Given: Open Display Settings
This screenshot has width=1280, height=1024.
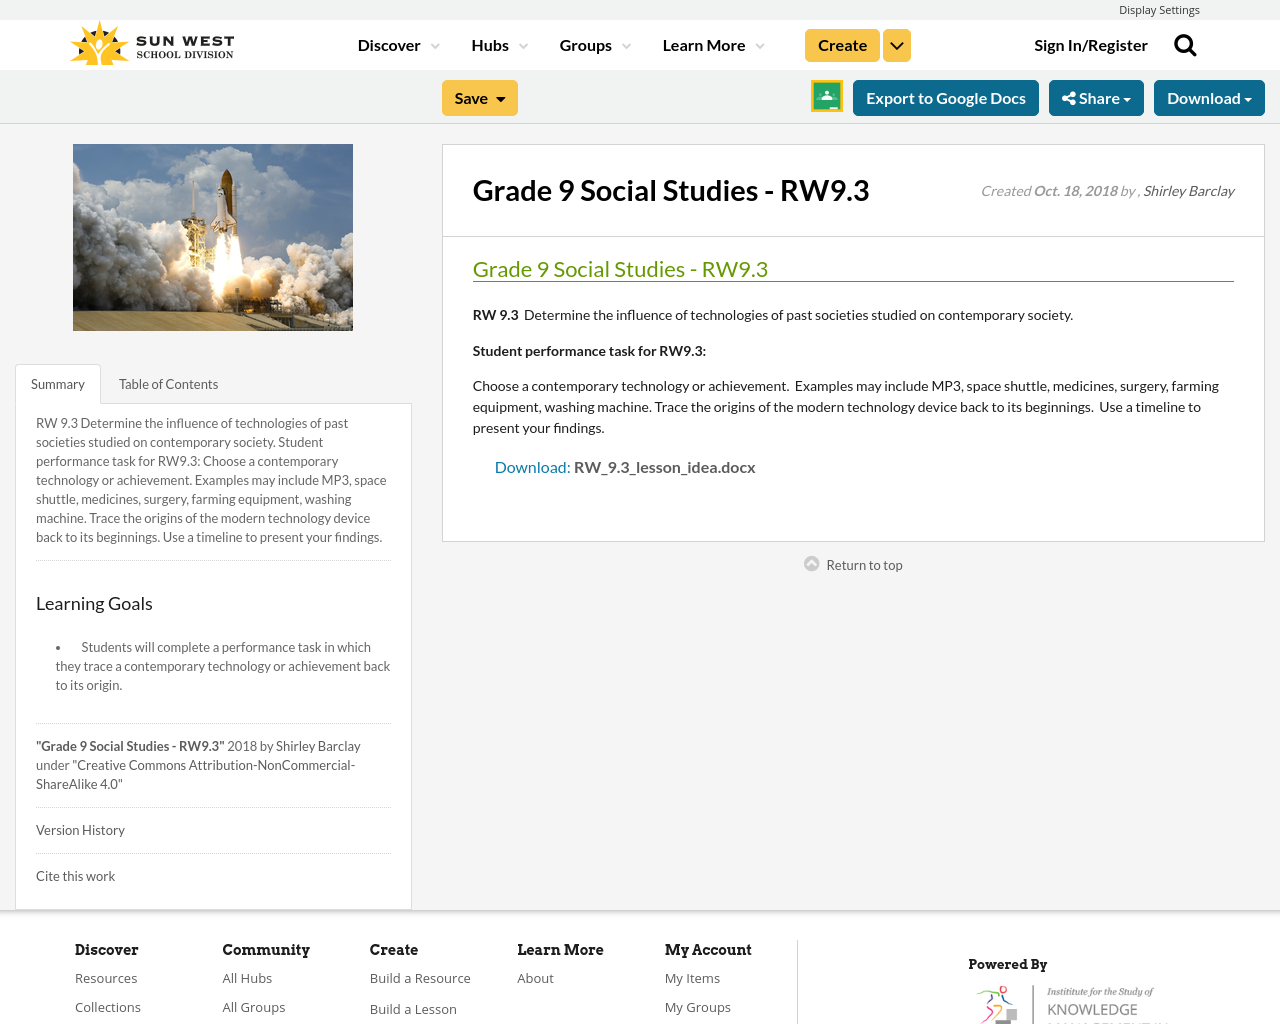Looking at the screenshot, I should [x=1159, y=9].
